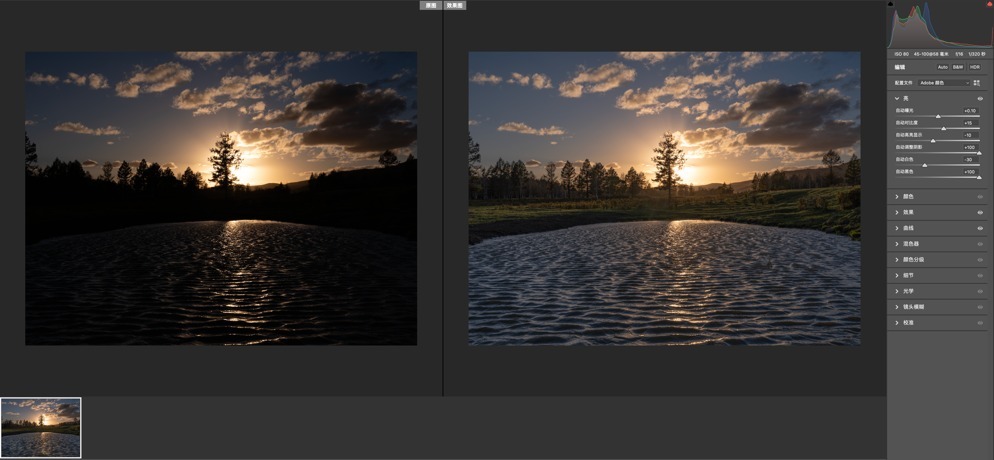Image resolution: width=994 pixels, height=460 pixels.
Task: Switch to the 原图 view tab
Action: 431,5
